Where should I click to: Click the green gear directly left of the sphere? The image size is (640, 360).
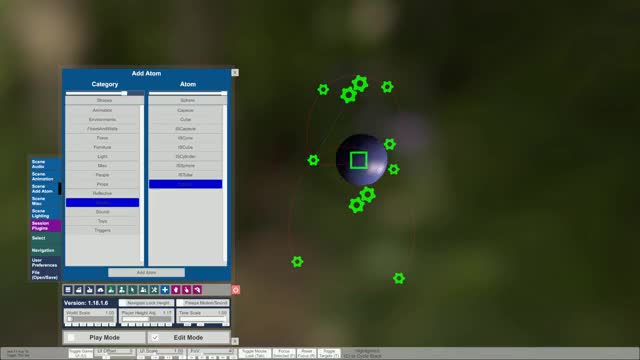point(313,160)
